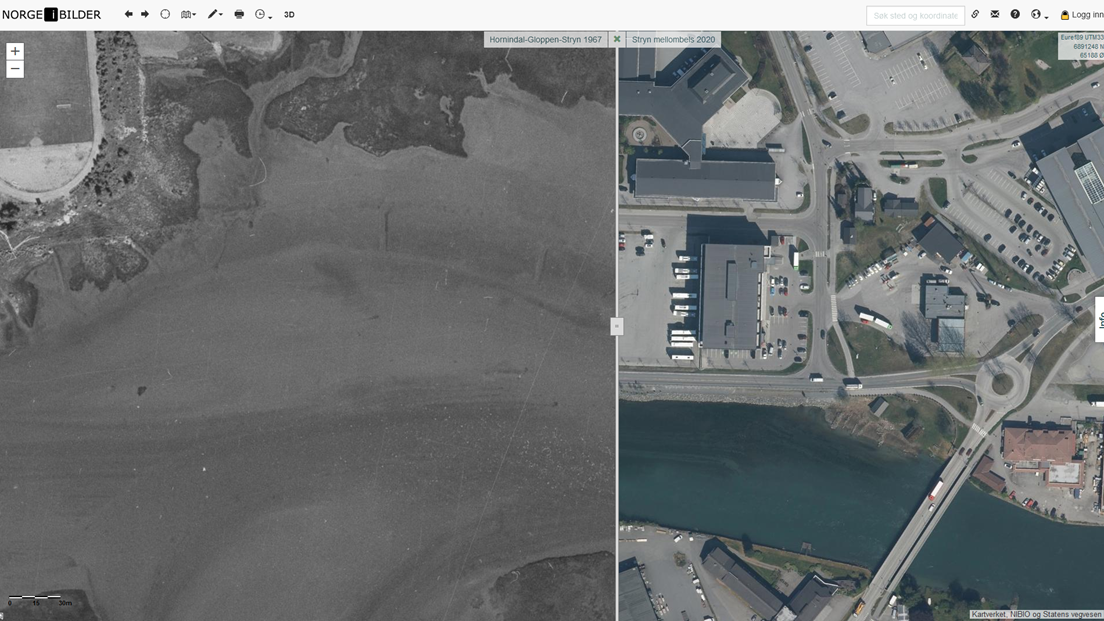Open the map layers dropdown
Image resolution: width=1104 pixels, height=621 pixels.
coord(188,14)
